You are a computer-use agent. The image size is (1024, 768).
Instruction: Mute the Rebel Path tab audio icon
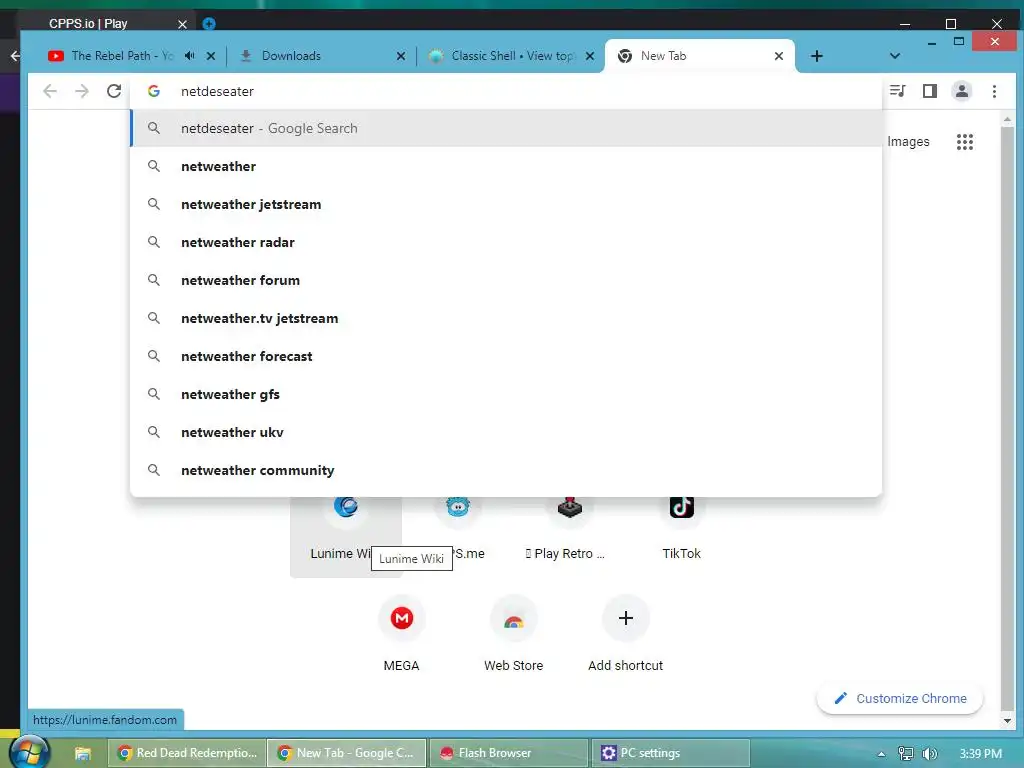[x=189, y=56]
